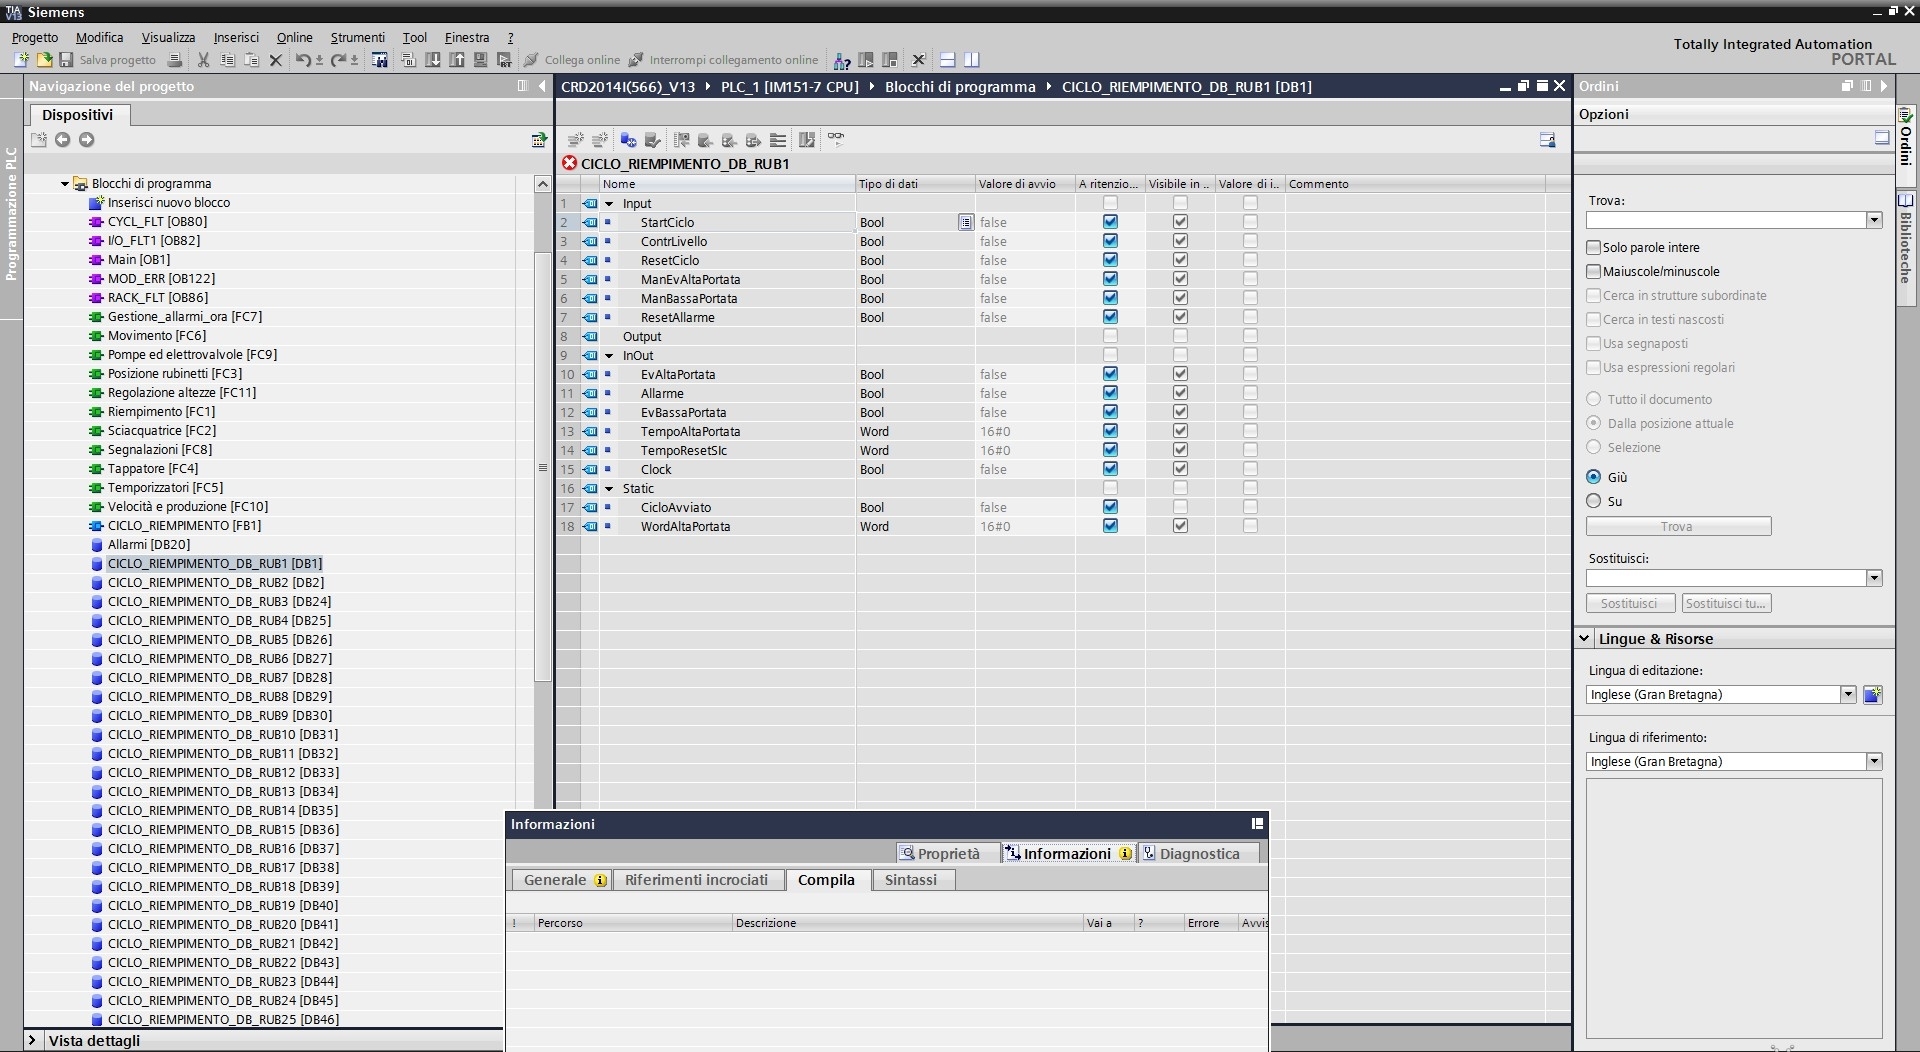This screenshot has height=1052, width=1920.
Task: Select 'Allarmi [DB20]' in the tree
Action: (149, 544)
